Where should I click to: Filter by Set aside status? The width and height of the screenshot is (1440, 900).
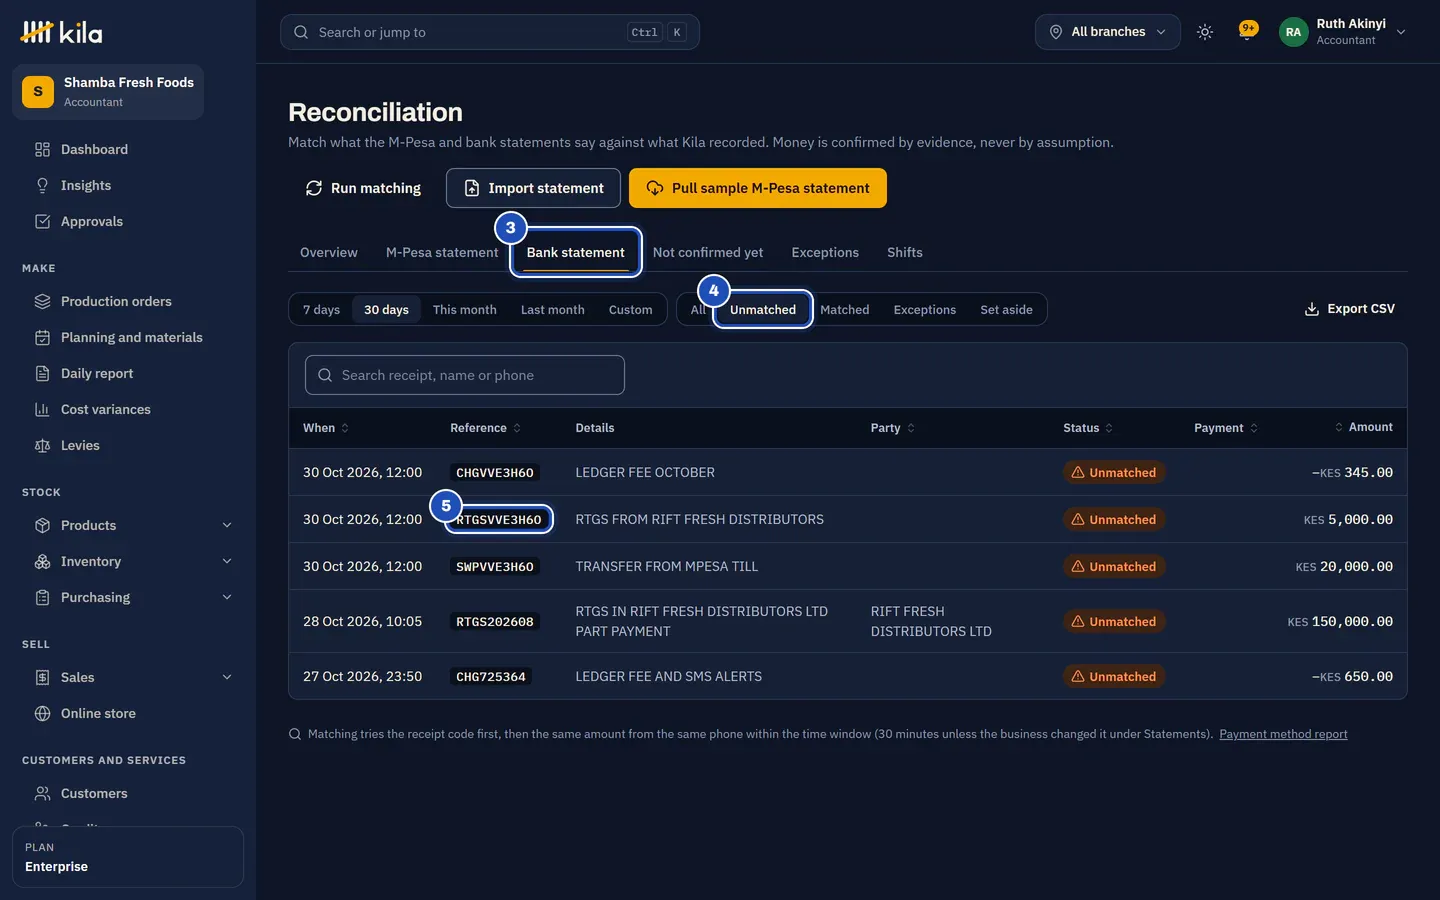(1006, 310)
